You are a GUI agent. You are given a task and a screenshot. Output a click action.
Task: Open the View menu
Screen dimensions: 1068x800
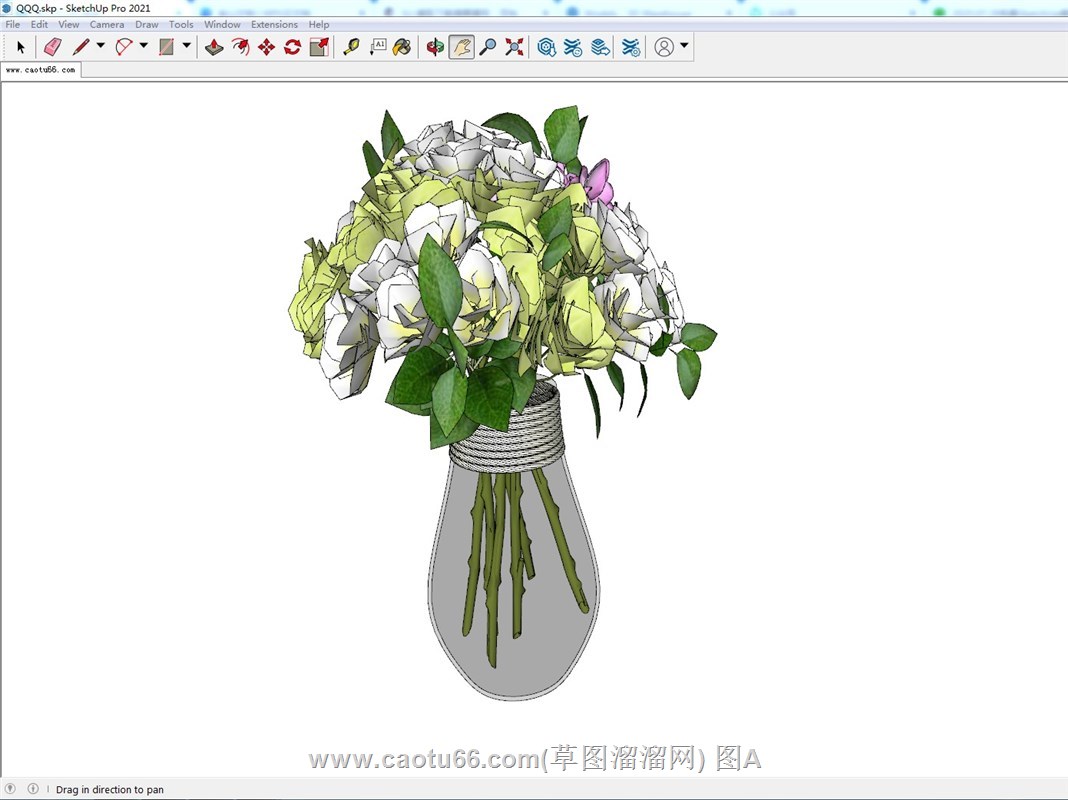click(68, 25)
